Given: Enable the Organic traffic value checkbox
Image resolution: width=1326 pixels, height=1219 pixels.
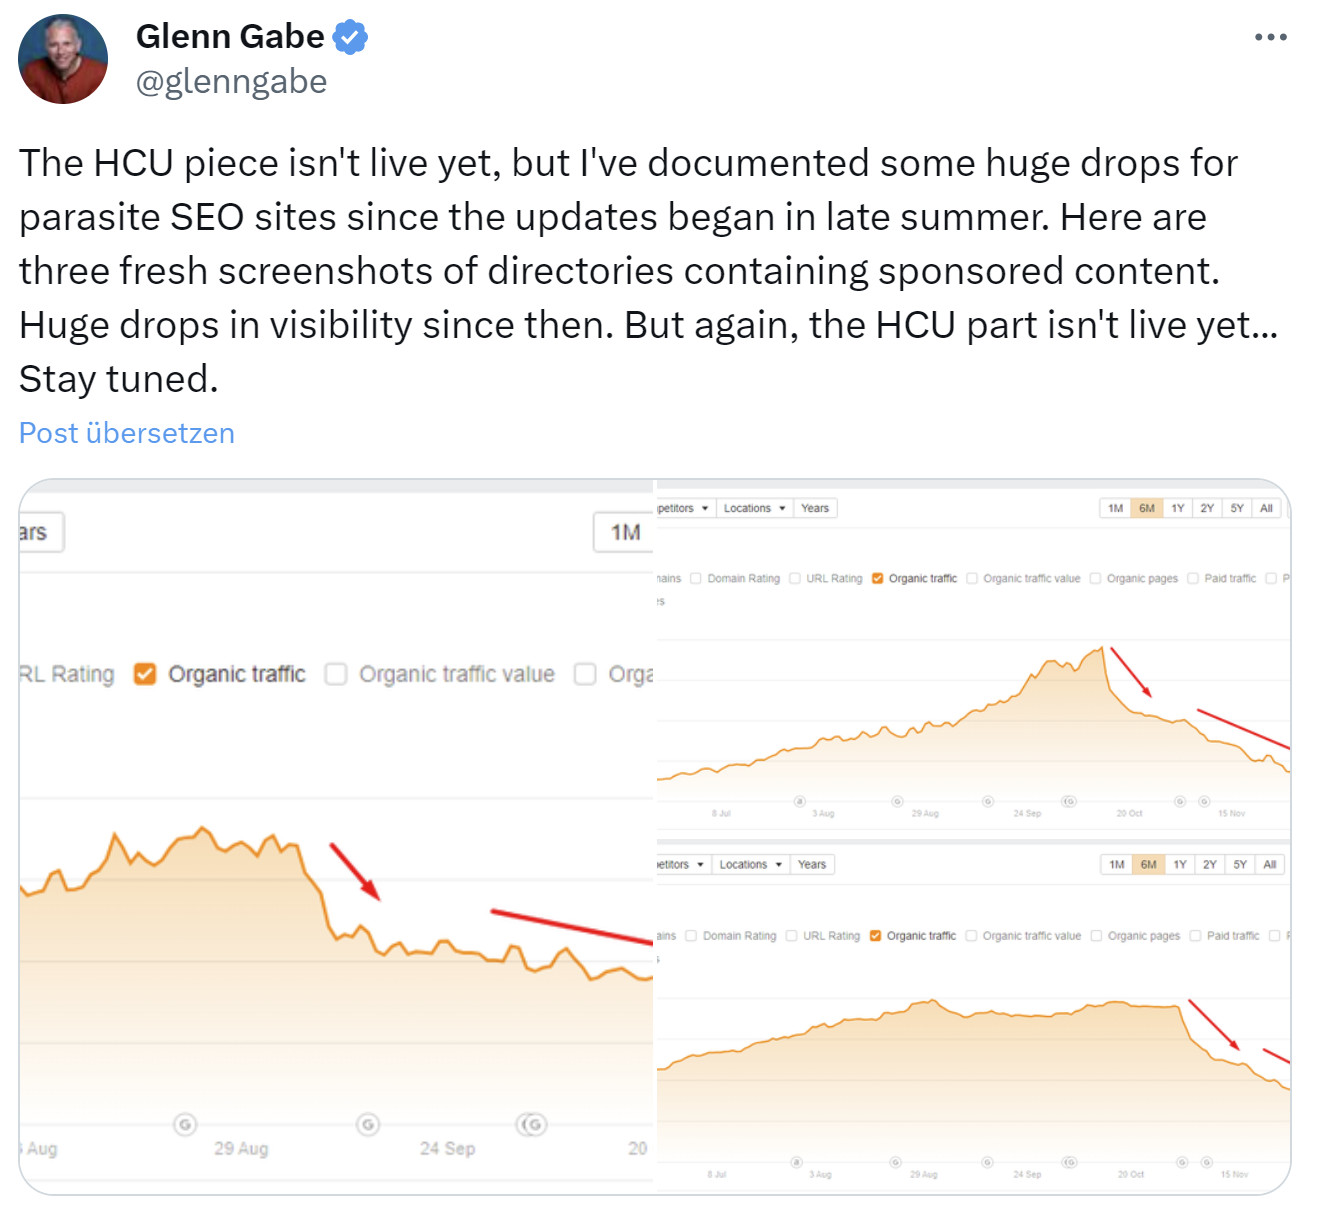Looking at the screenshot, I should pyautogui.click(x=335, y=673).
